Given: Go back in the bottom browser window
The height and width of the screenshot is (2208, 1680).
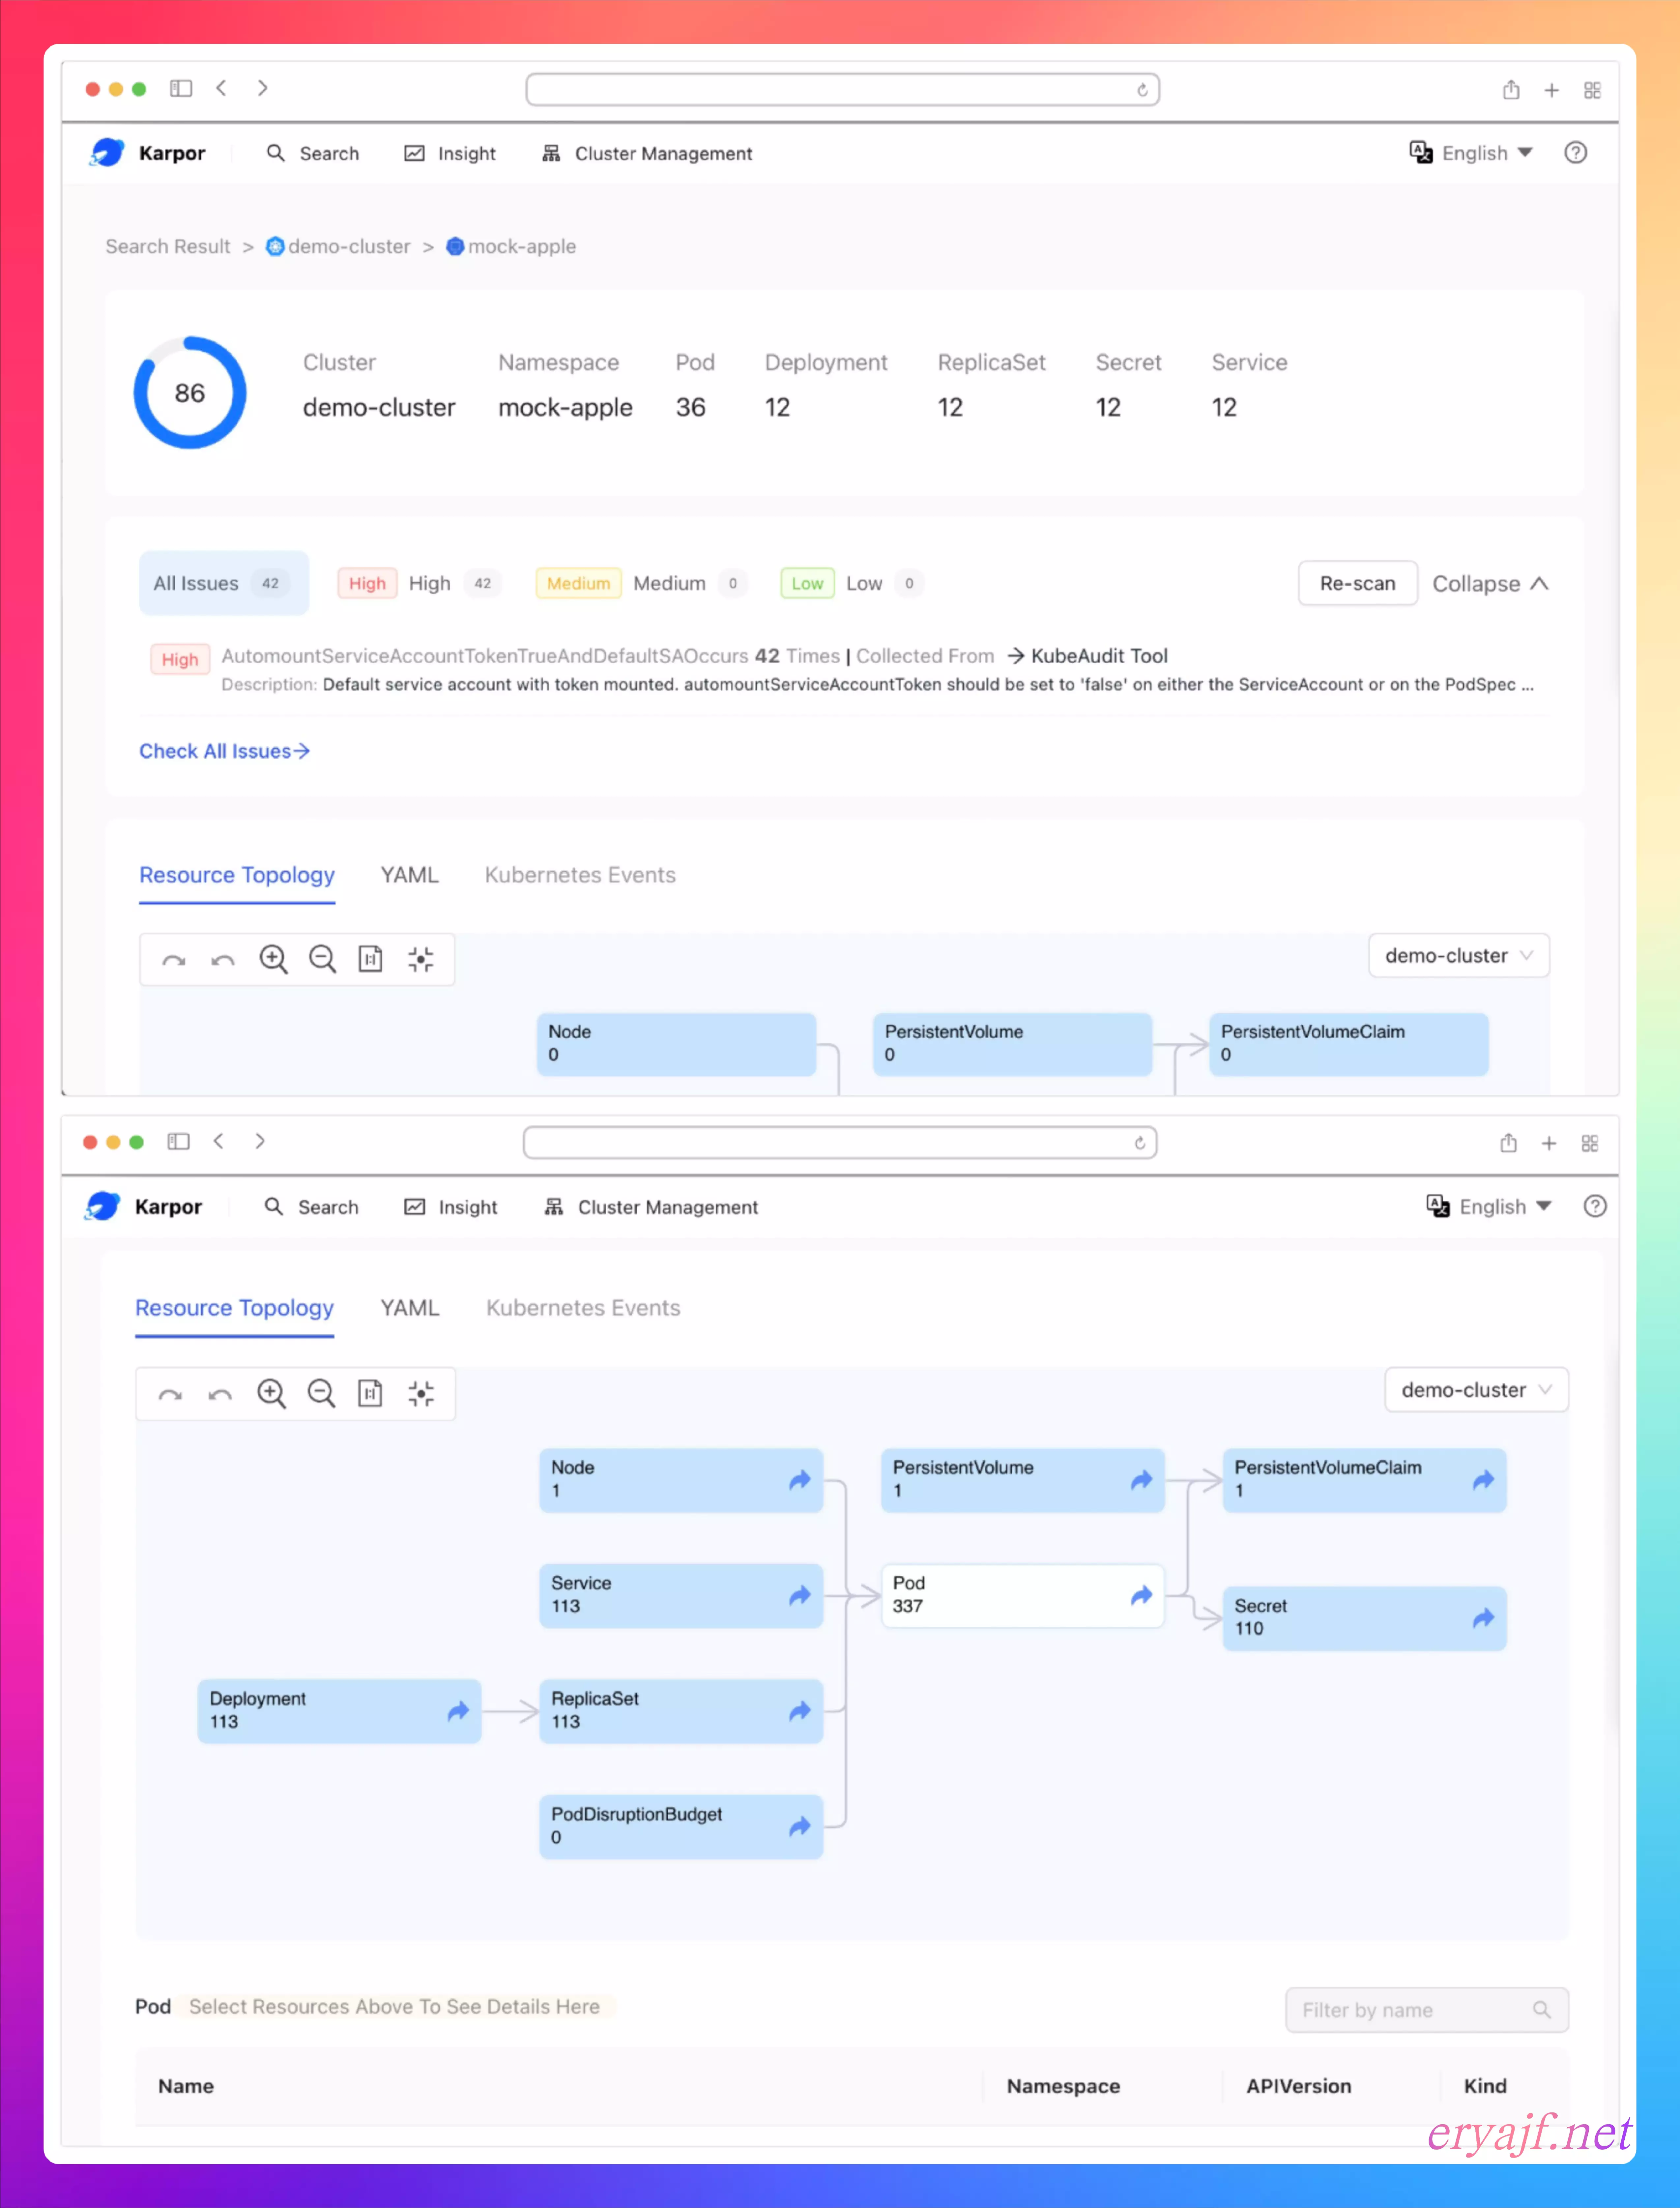Looking at the screenshot, I should click(x=219, y=1141).
